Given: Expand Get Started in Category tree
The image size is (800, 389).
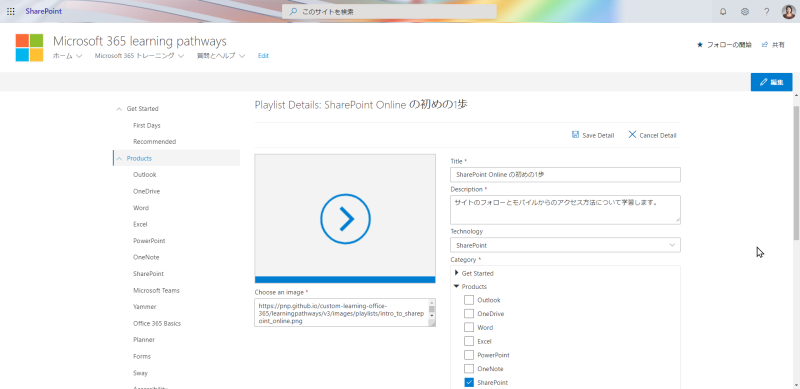Looking at the screenshot, I should pyautogui.click(x=457, y=273).
